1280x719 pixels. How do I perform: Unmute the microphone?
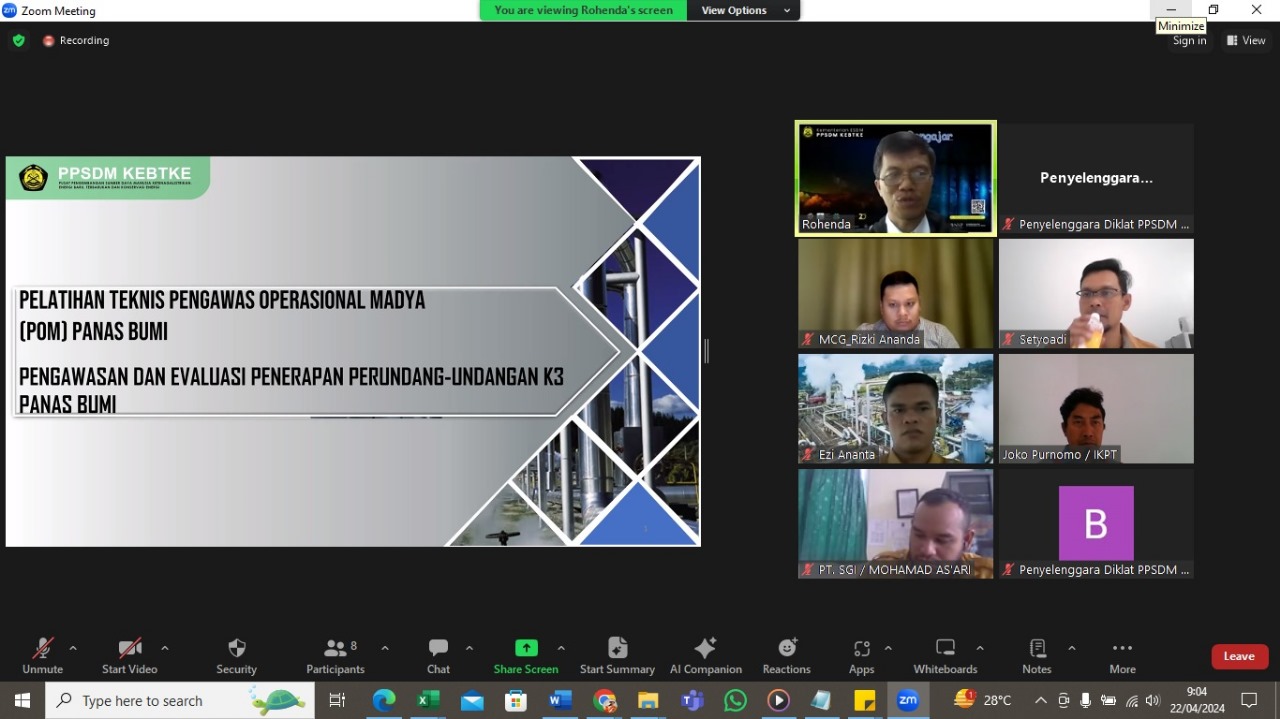coord(43,655)
